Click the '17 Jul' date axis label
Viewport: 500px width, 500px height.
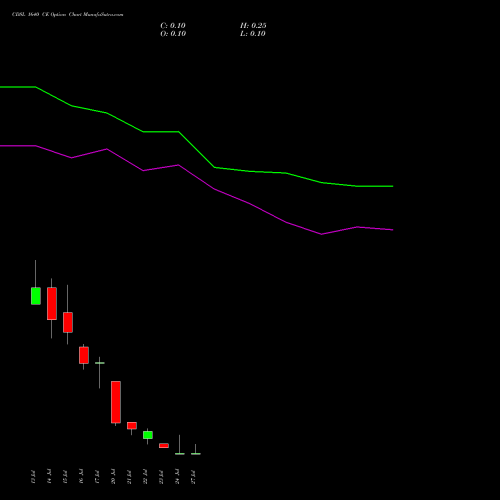97,477
